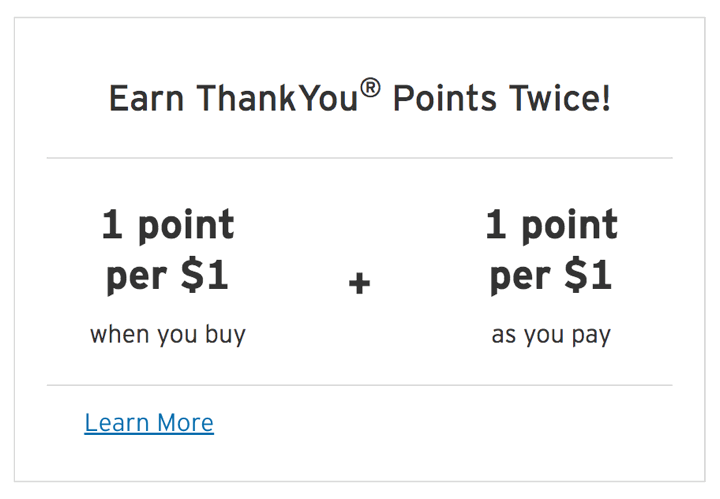Click the word Earn in heading
This screenshot has height=499, width=720.
pyautogui.click(x=146, y=98)
